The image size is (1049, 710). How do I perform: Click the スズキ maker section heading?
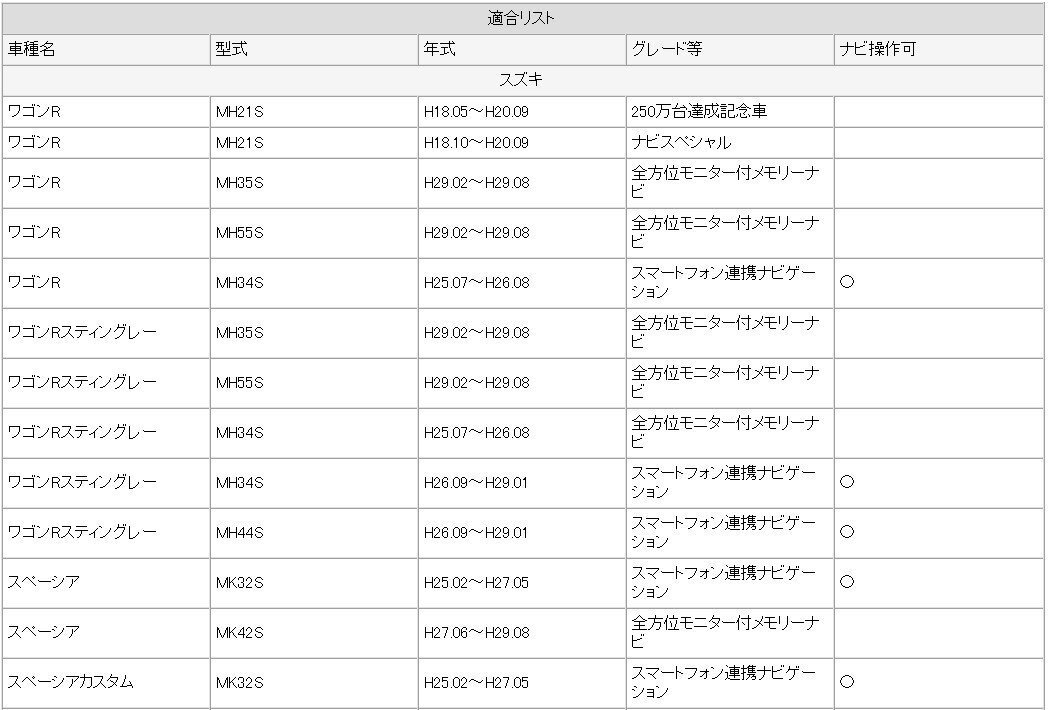click(520, 80)
